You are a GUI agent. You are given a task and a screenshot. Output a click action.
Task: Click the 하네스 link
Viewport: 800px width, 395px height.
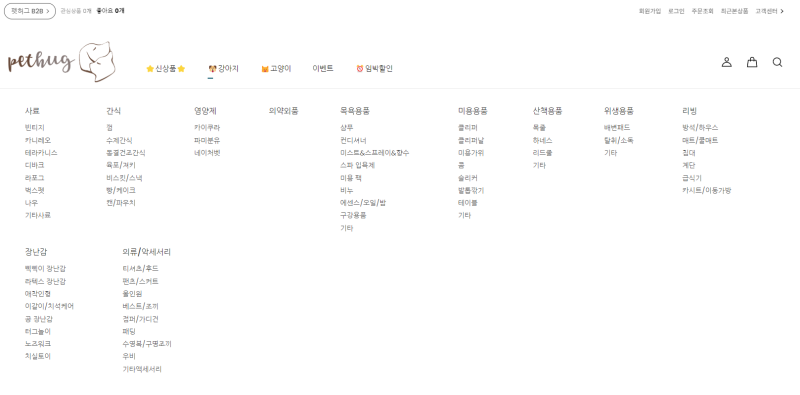(x=542, y=140)
